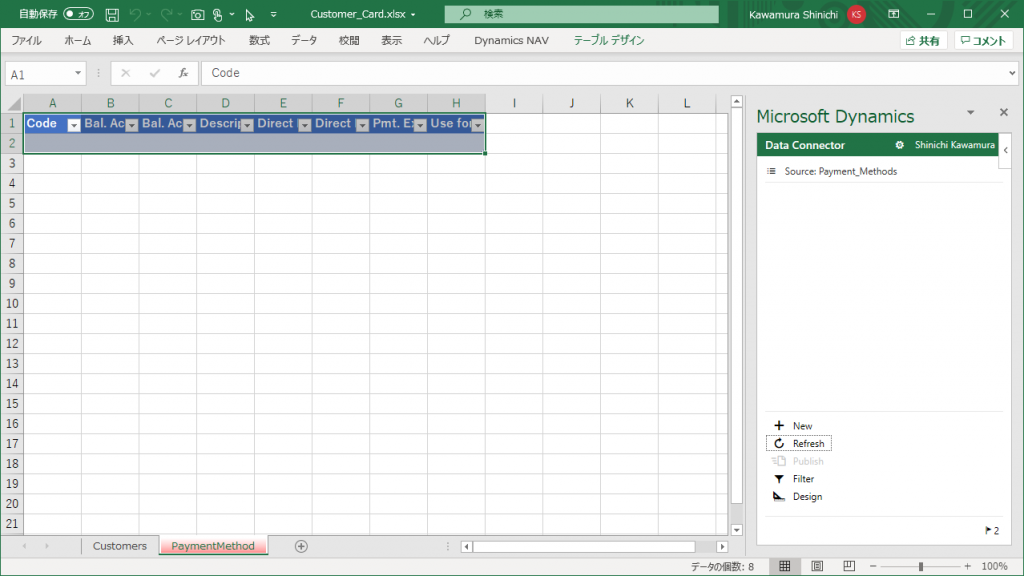Viewport: 1024px width, 576px height.
Task: Close the Microsoft Dynamics task pane
Action: pyautogui.click(x=1004, y=113)
